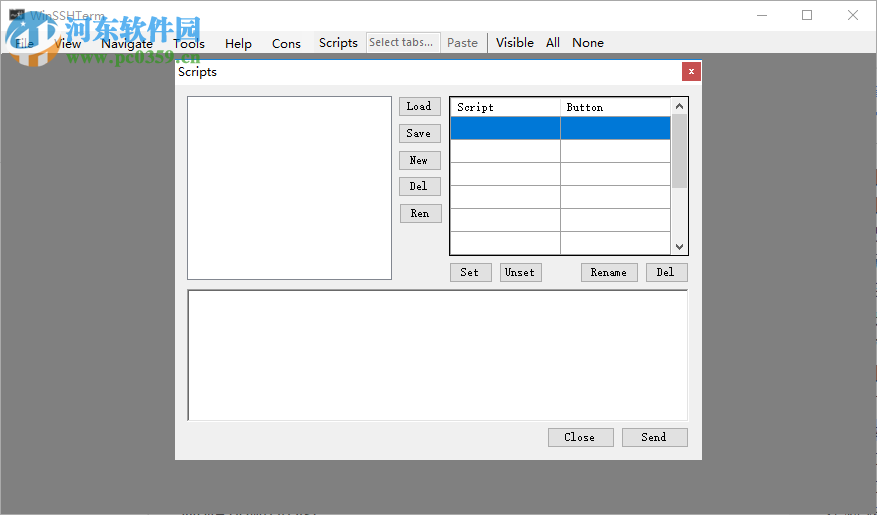Click scroll down arrow in table
Image resolution: width=877 pixels, height=515 pixels.
(x=679, y=247)
